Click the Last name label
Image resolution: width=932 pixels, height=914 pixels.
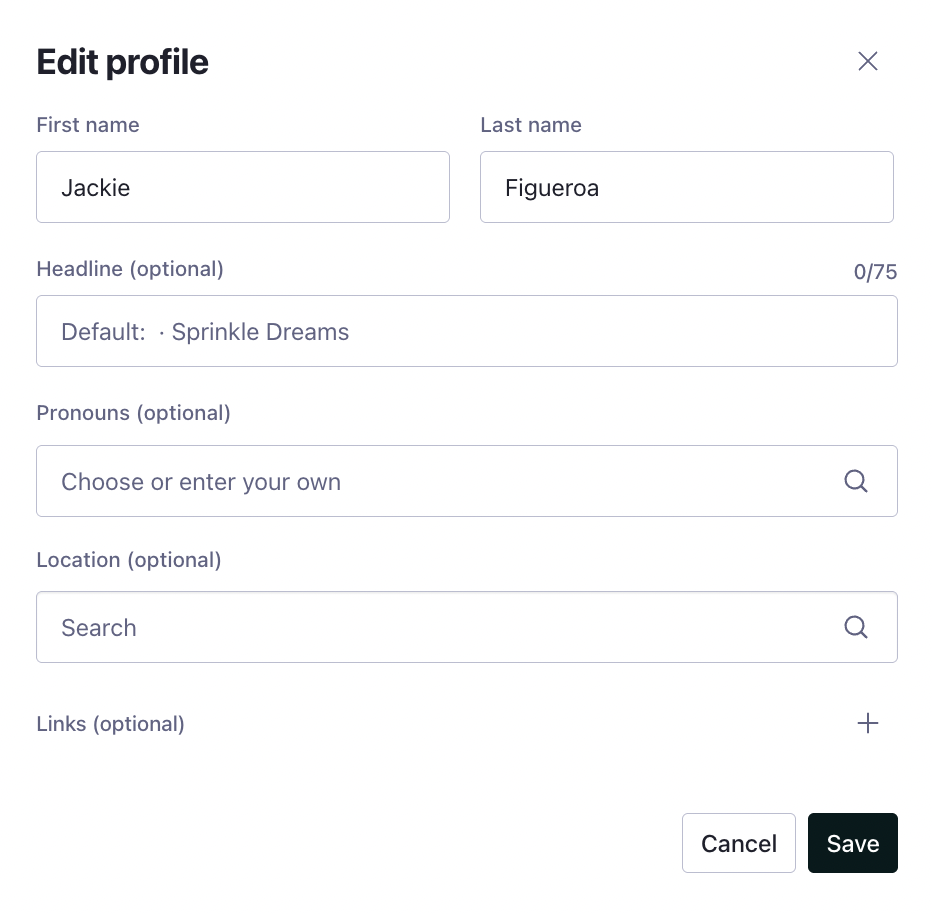pyautogui.click(x=531, y=125)
